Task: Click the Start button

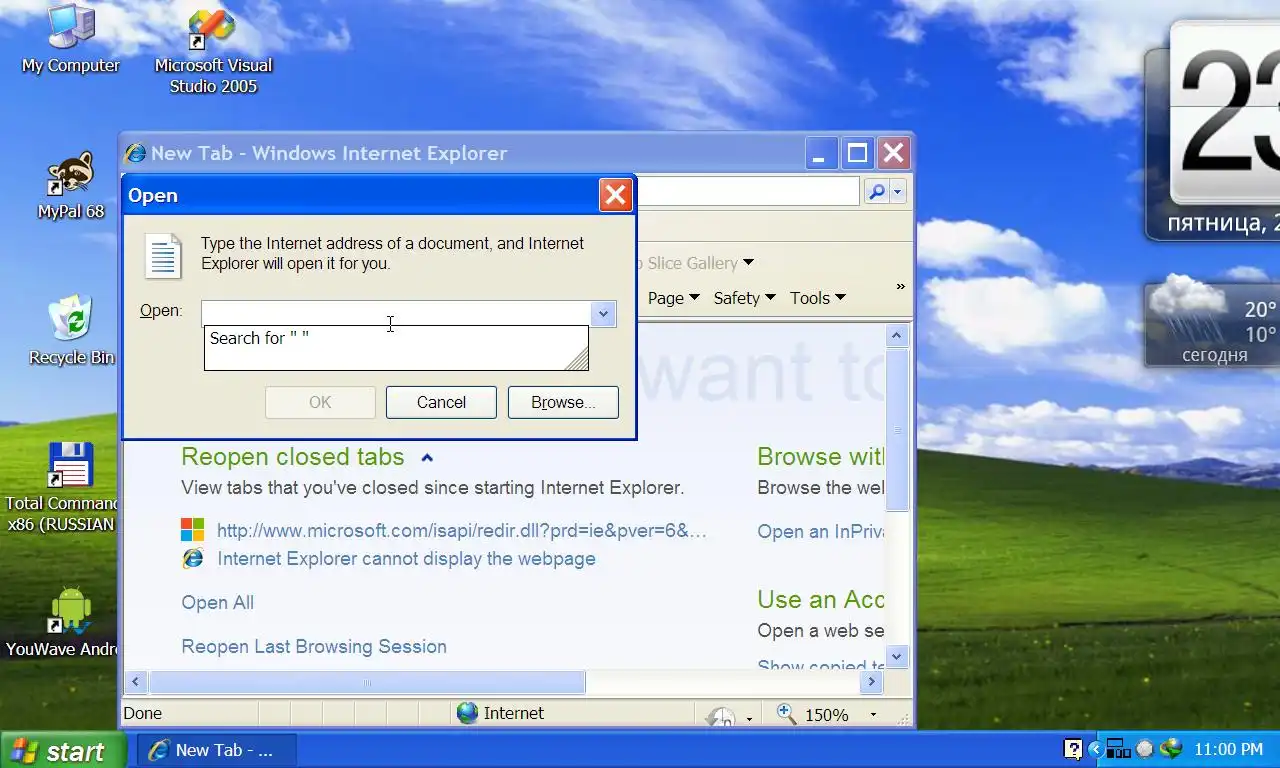Action: click(62, 751)
